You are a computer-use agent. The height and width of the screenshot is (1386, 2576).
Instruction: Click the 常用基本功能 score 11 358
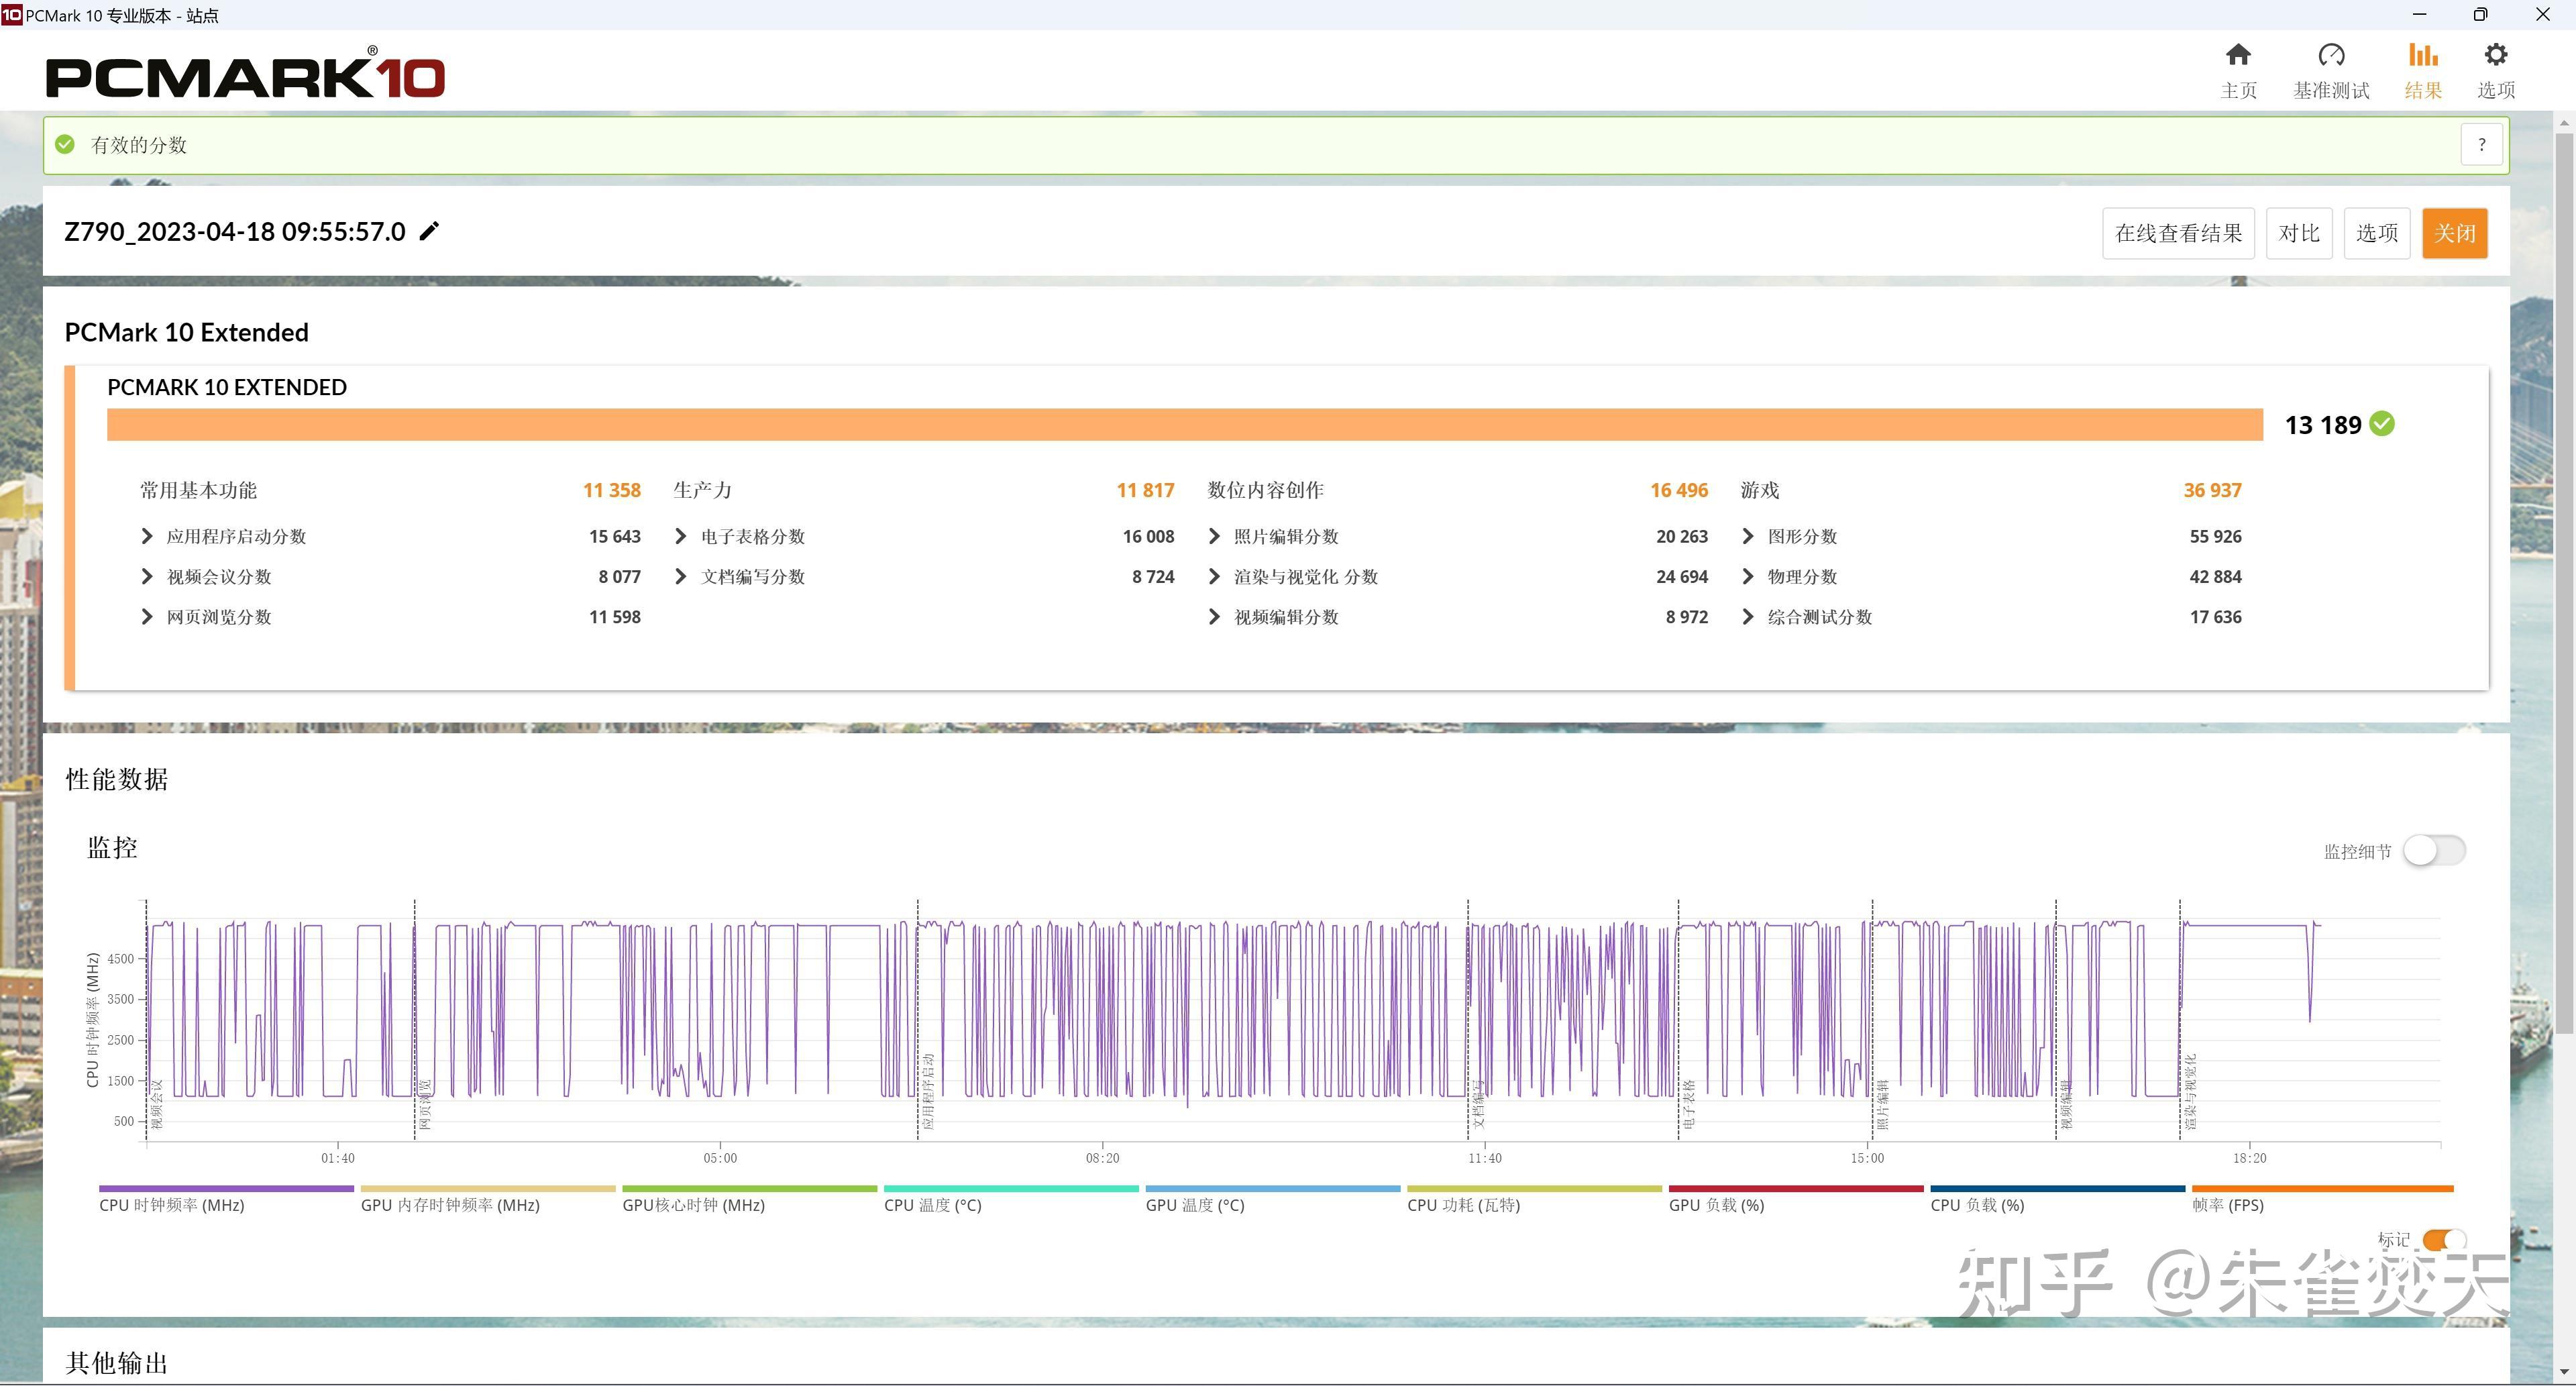tap(611, 490)
